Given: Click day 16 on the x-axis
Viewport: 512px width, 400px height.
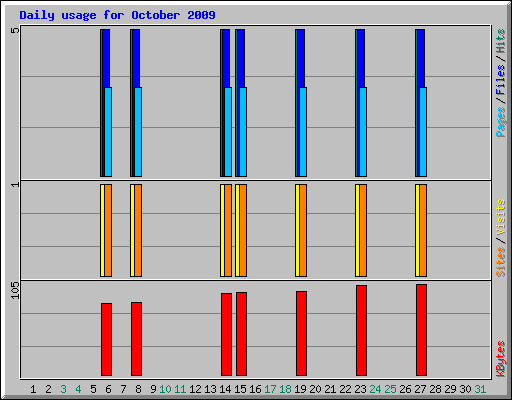Looking at the screenshot, I should tap(255, 389).
